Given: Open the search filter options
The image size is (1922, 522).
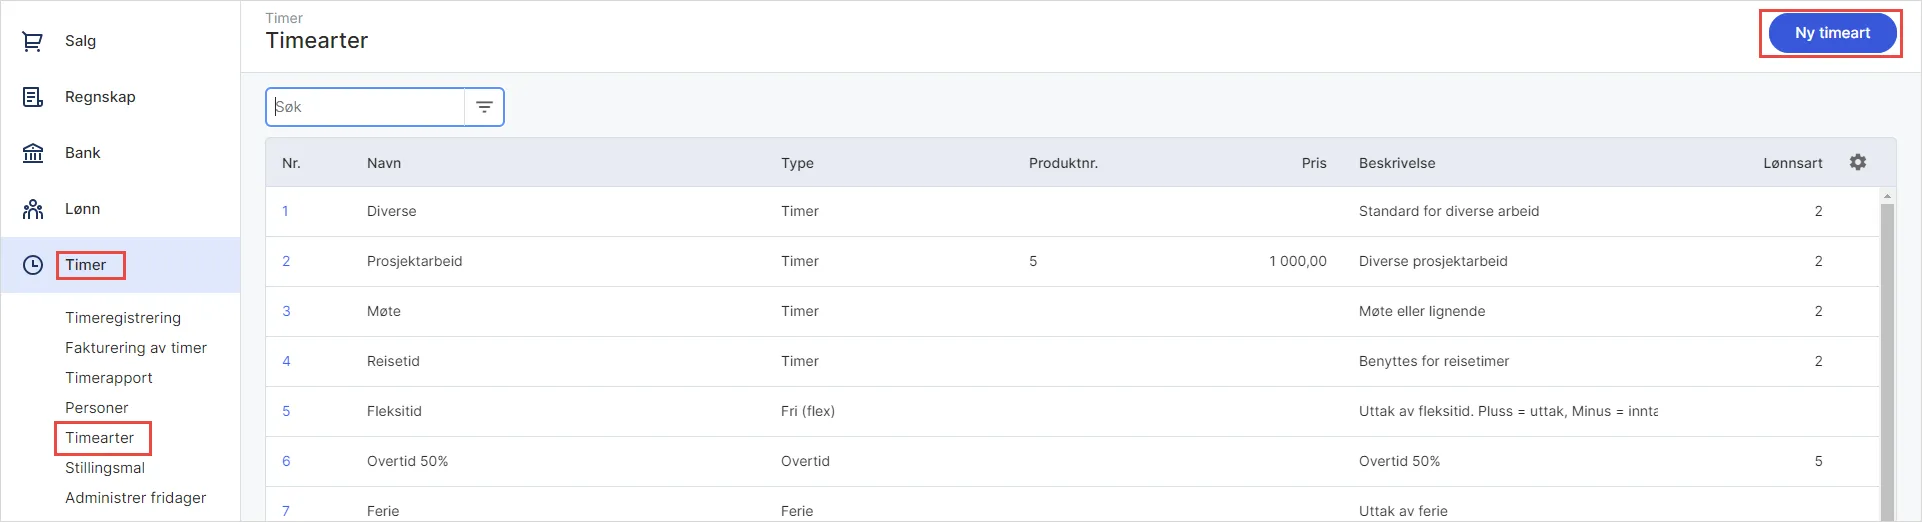Looking at the screenshot, I should [484, 107].
